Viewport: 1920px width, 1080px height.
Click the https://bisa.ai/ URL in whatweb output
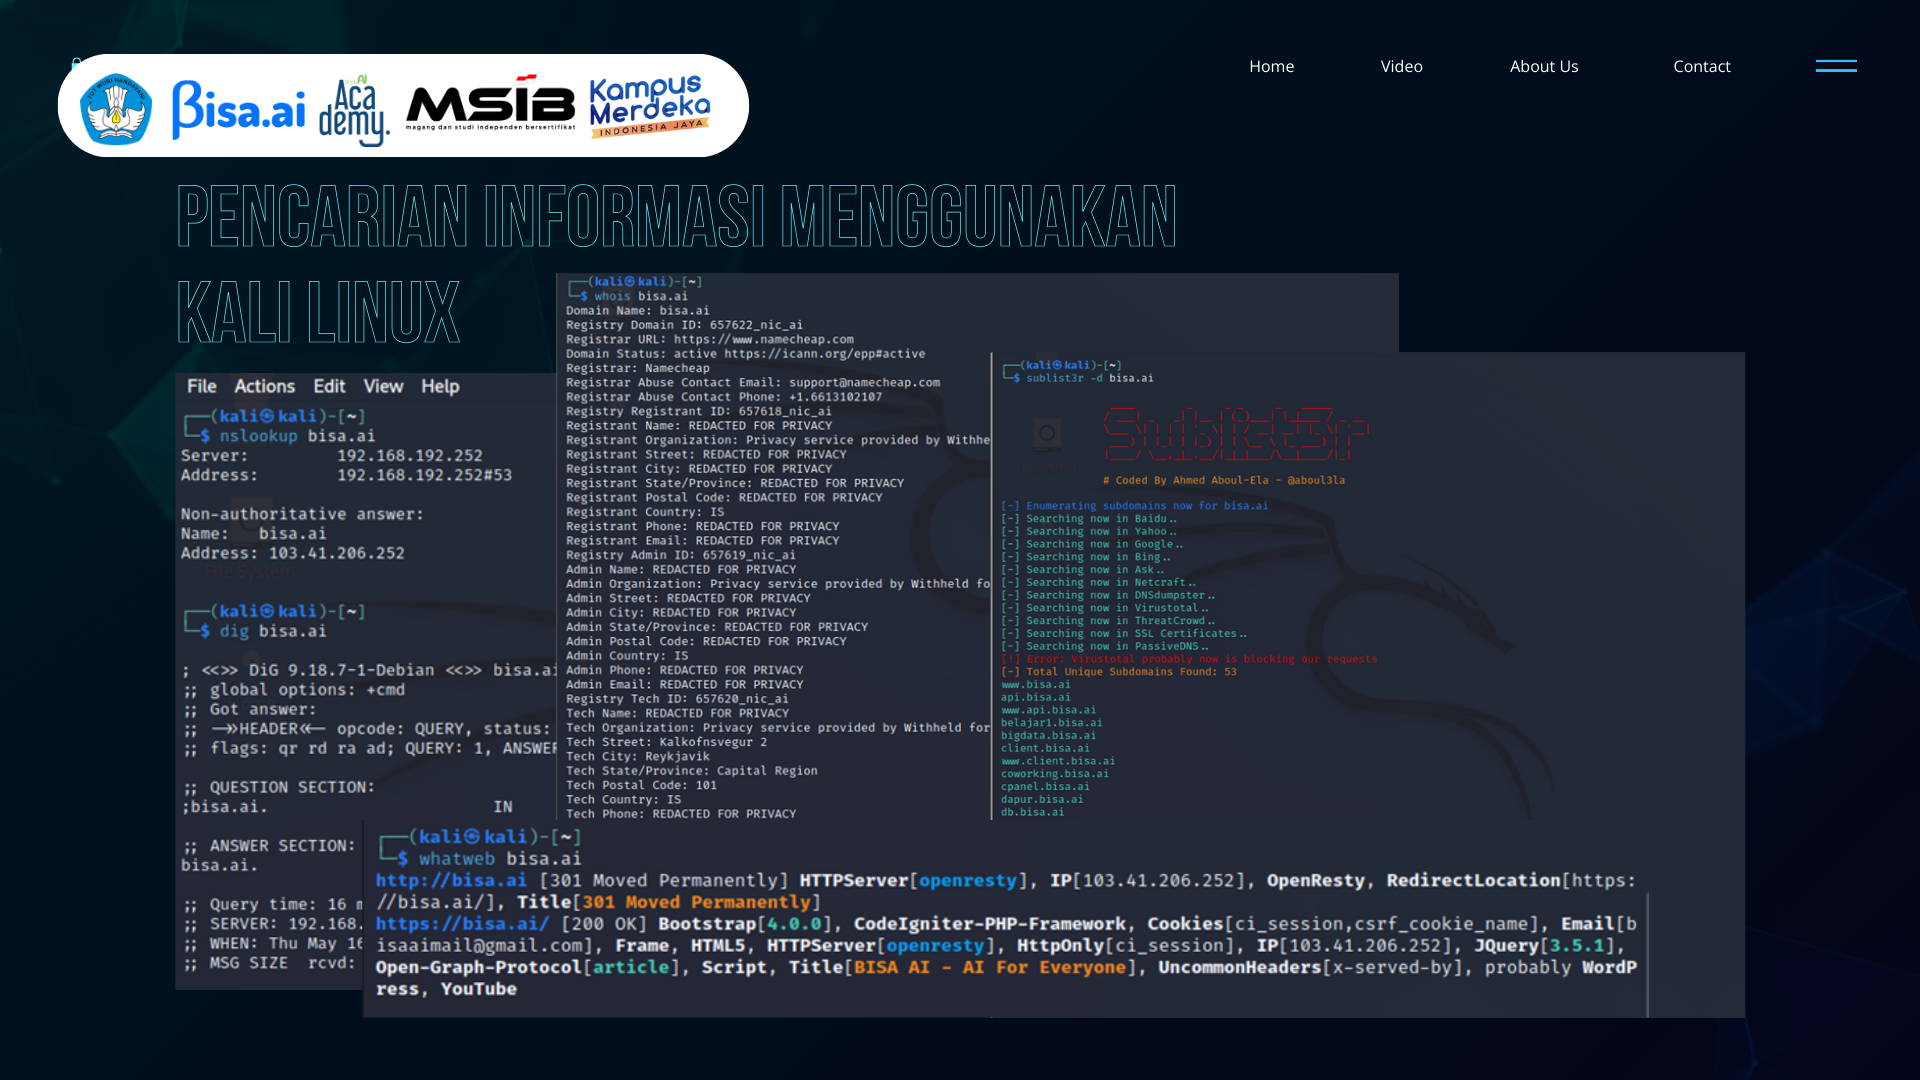coord(462,924)
